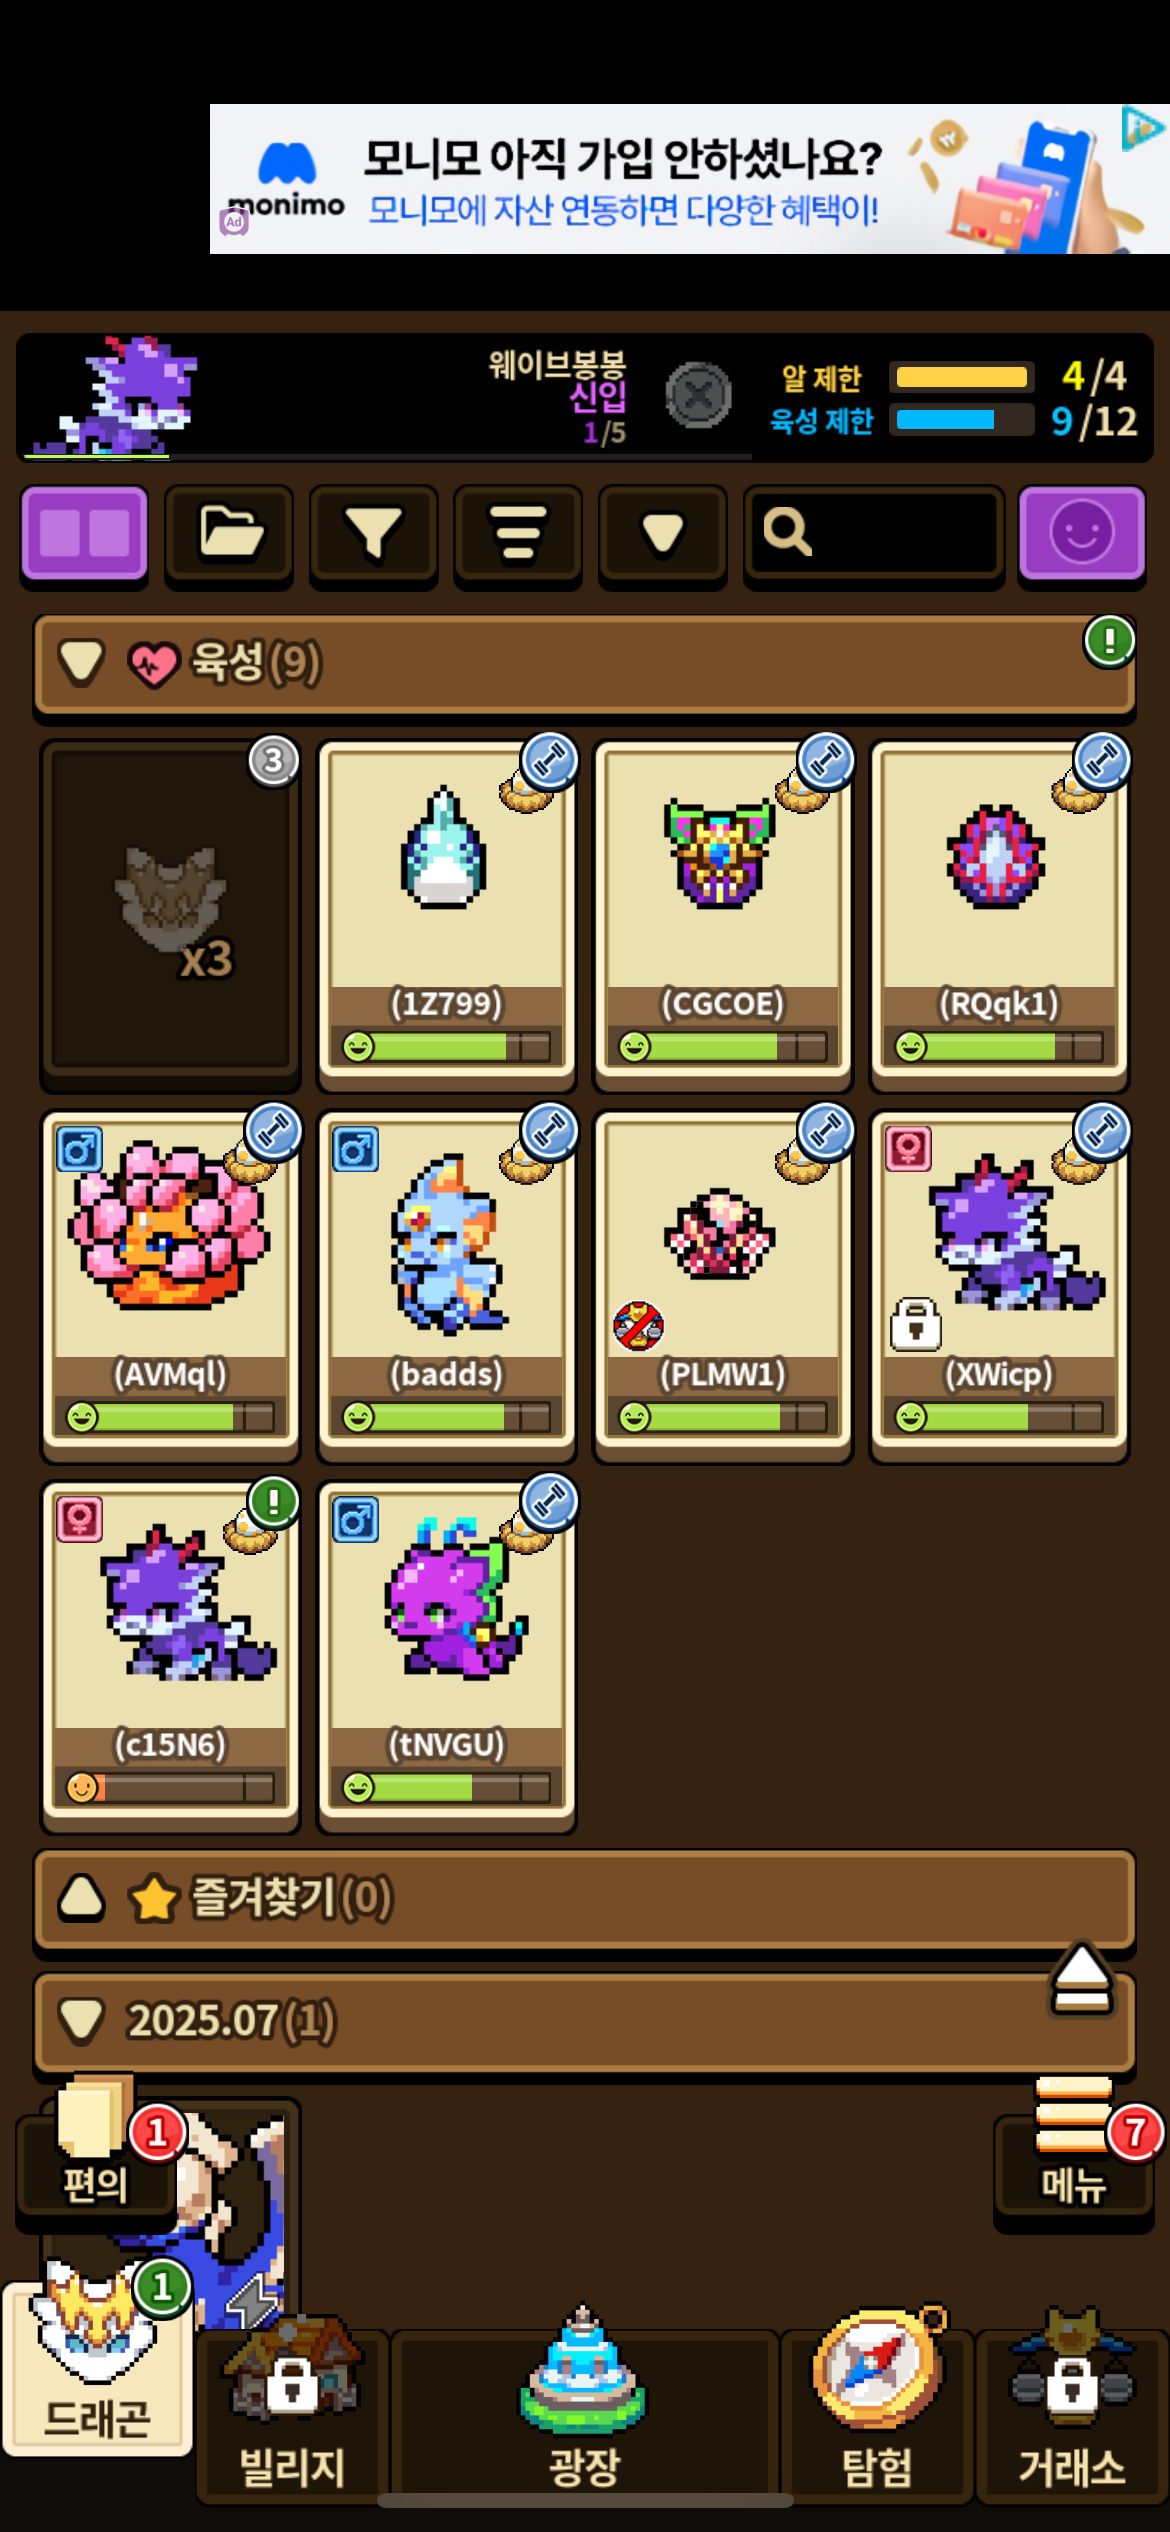Switch to the 탐험 tab
This screenshot has width=1170, height=2532.
tap(877, 2412)
